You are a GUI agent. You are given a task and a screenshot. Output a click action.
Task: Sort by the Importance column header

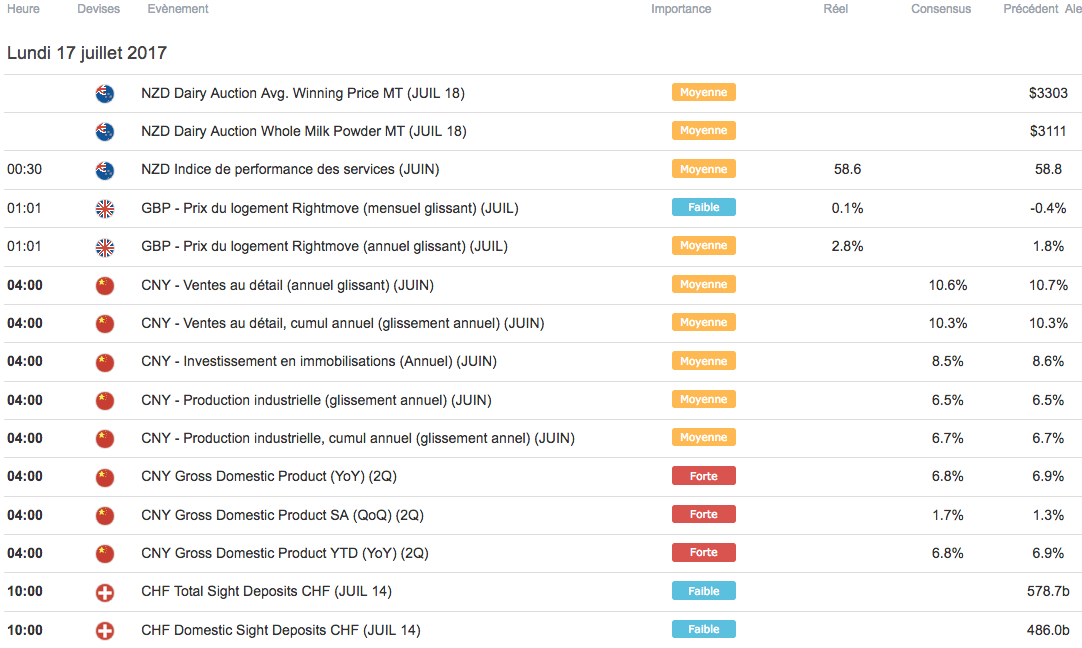[x=681, y=9]
